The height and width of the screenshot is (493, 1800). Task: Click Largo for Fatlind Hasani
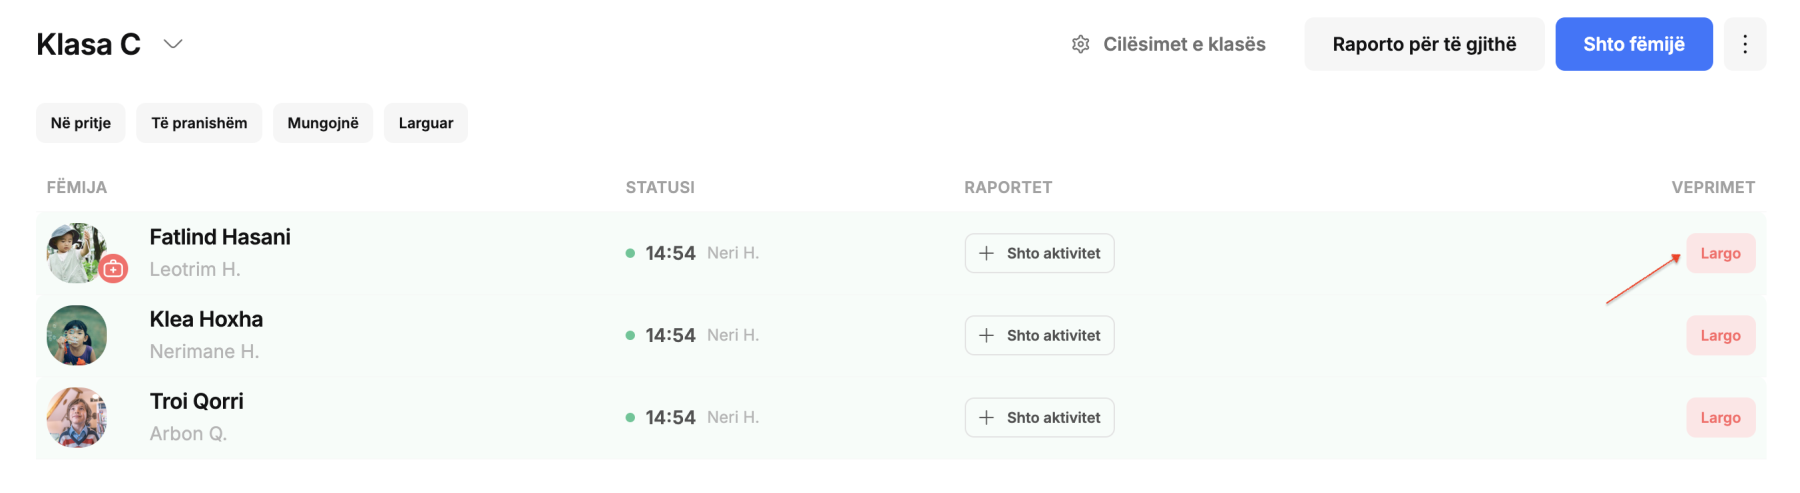click(1720, 253)
